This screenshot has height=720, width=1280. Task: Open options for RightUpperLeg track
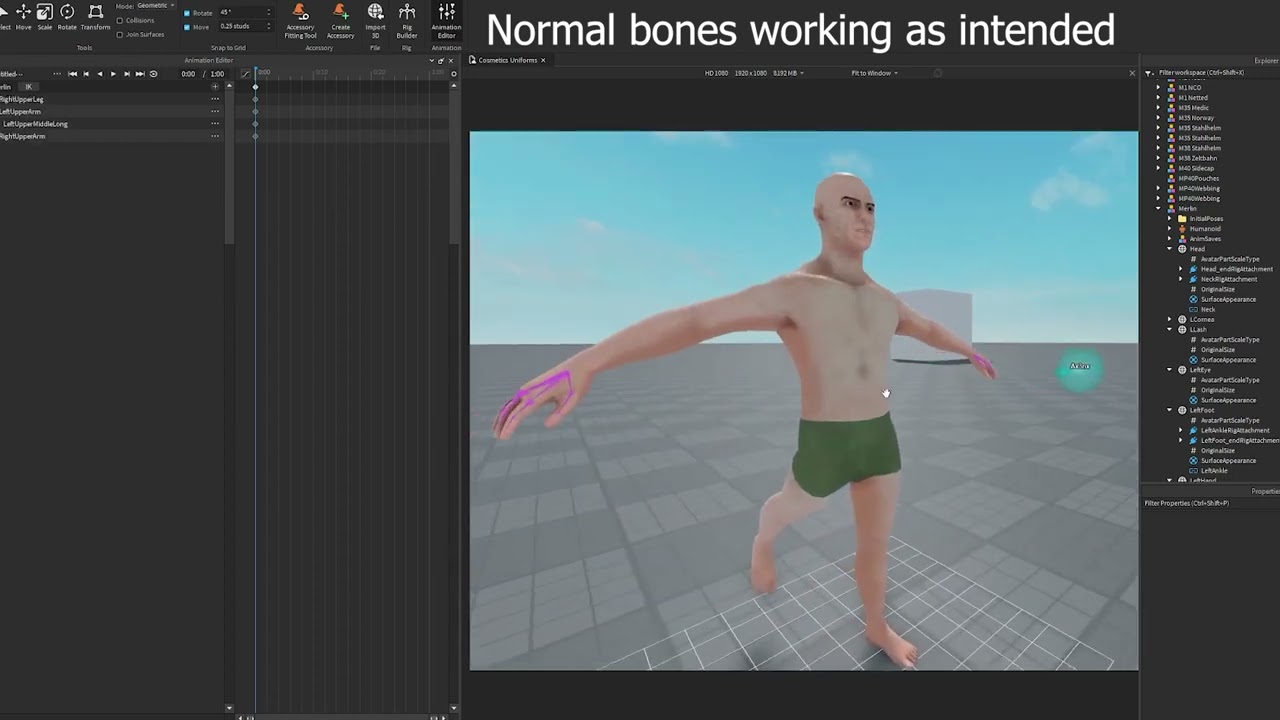(215, 99)
